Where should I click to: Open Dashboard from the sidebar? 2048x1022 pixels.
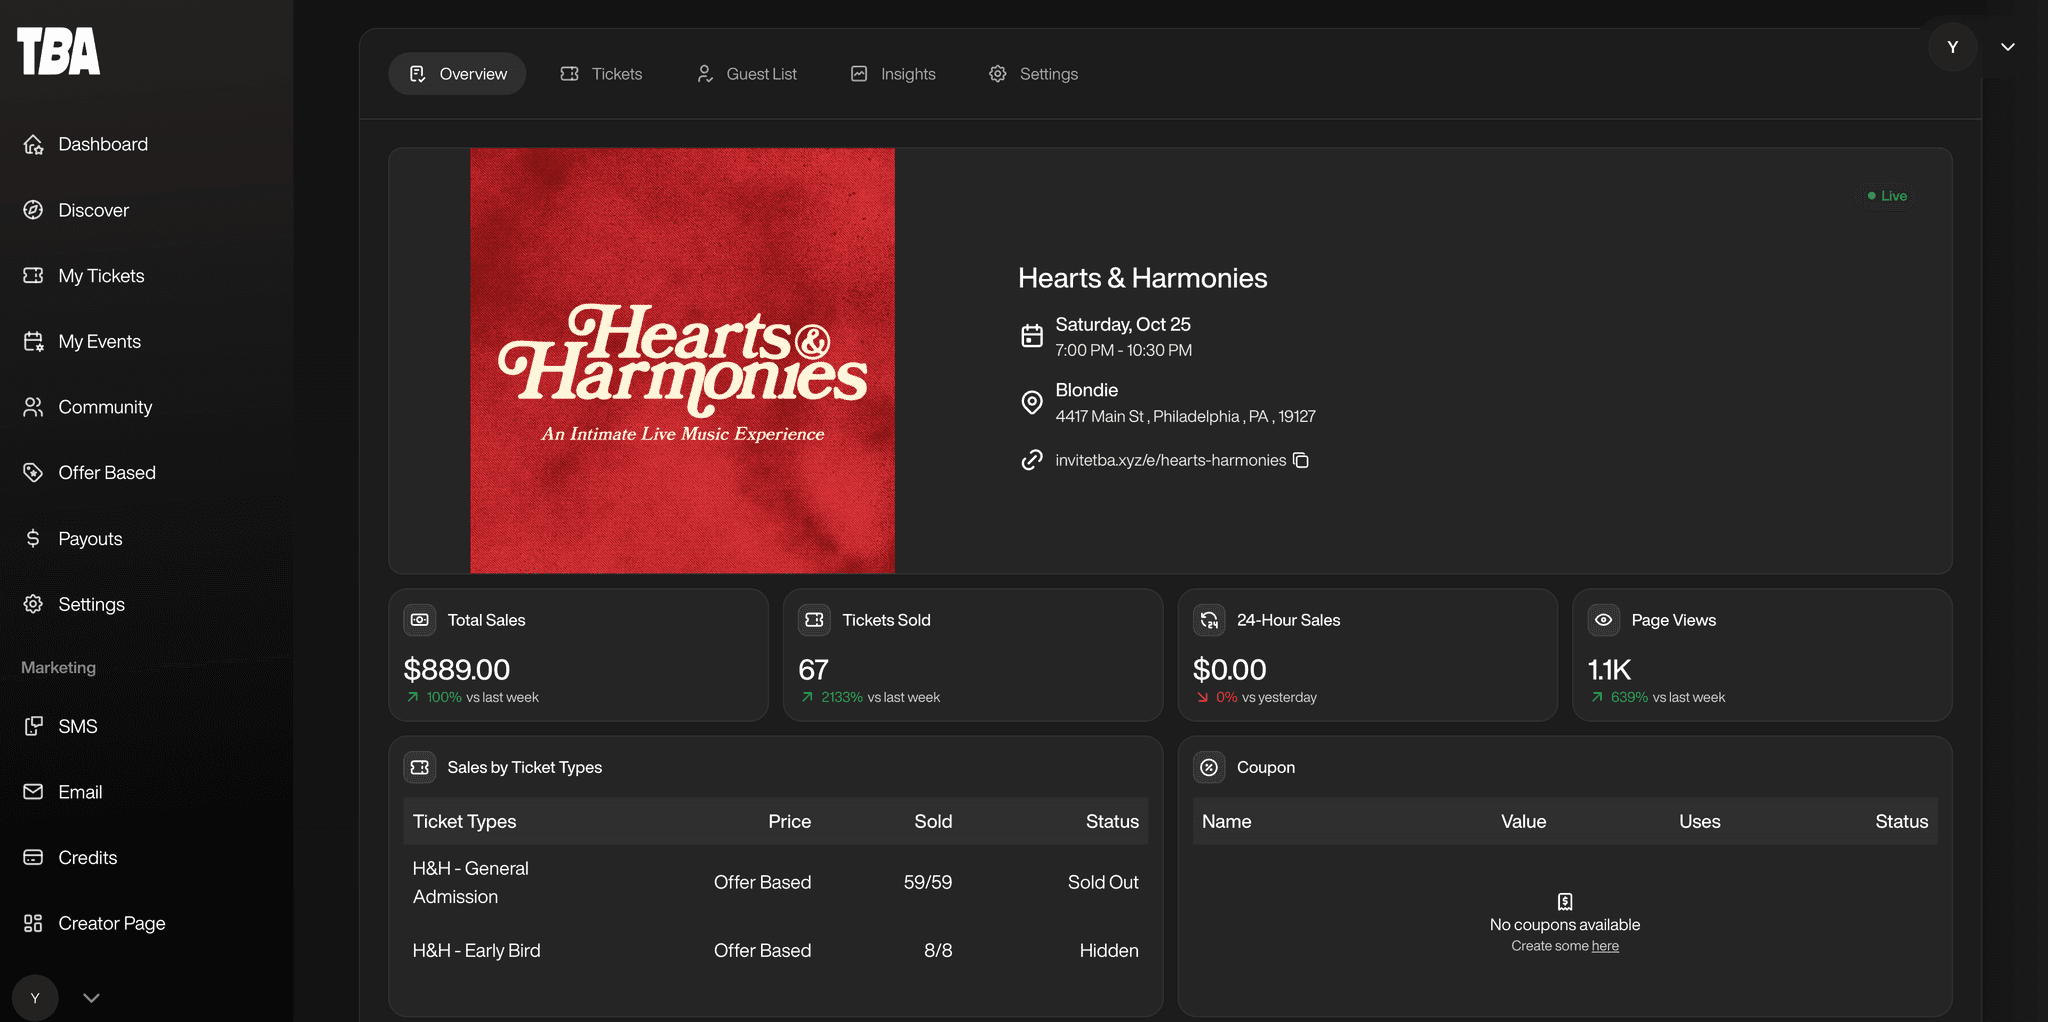point(85,144)
